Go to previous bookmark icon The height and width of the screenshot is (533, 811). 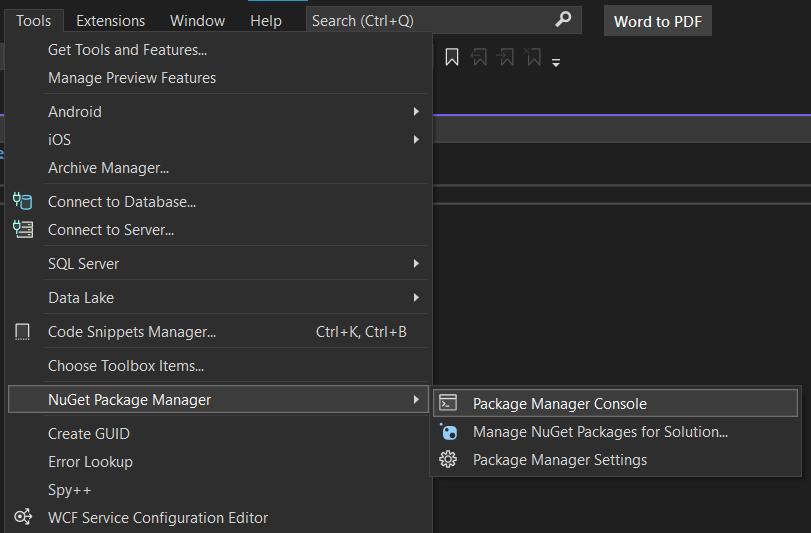click(x=479, y=57)
